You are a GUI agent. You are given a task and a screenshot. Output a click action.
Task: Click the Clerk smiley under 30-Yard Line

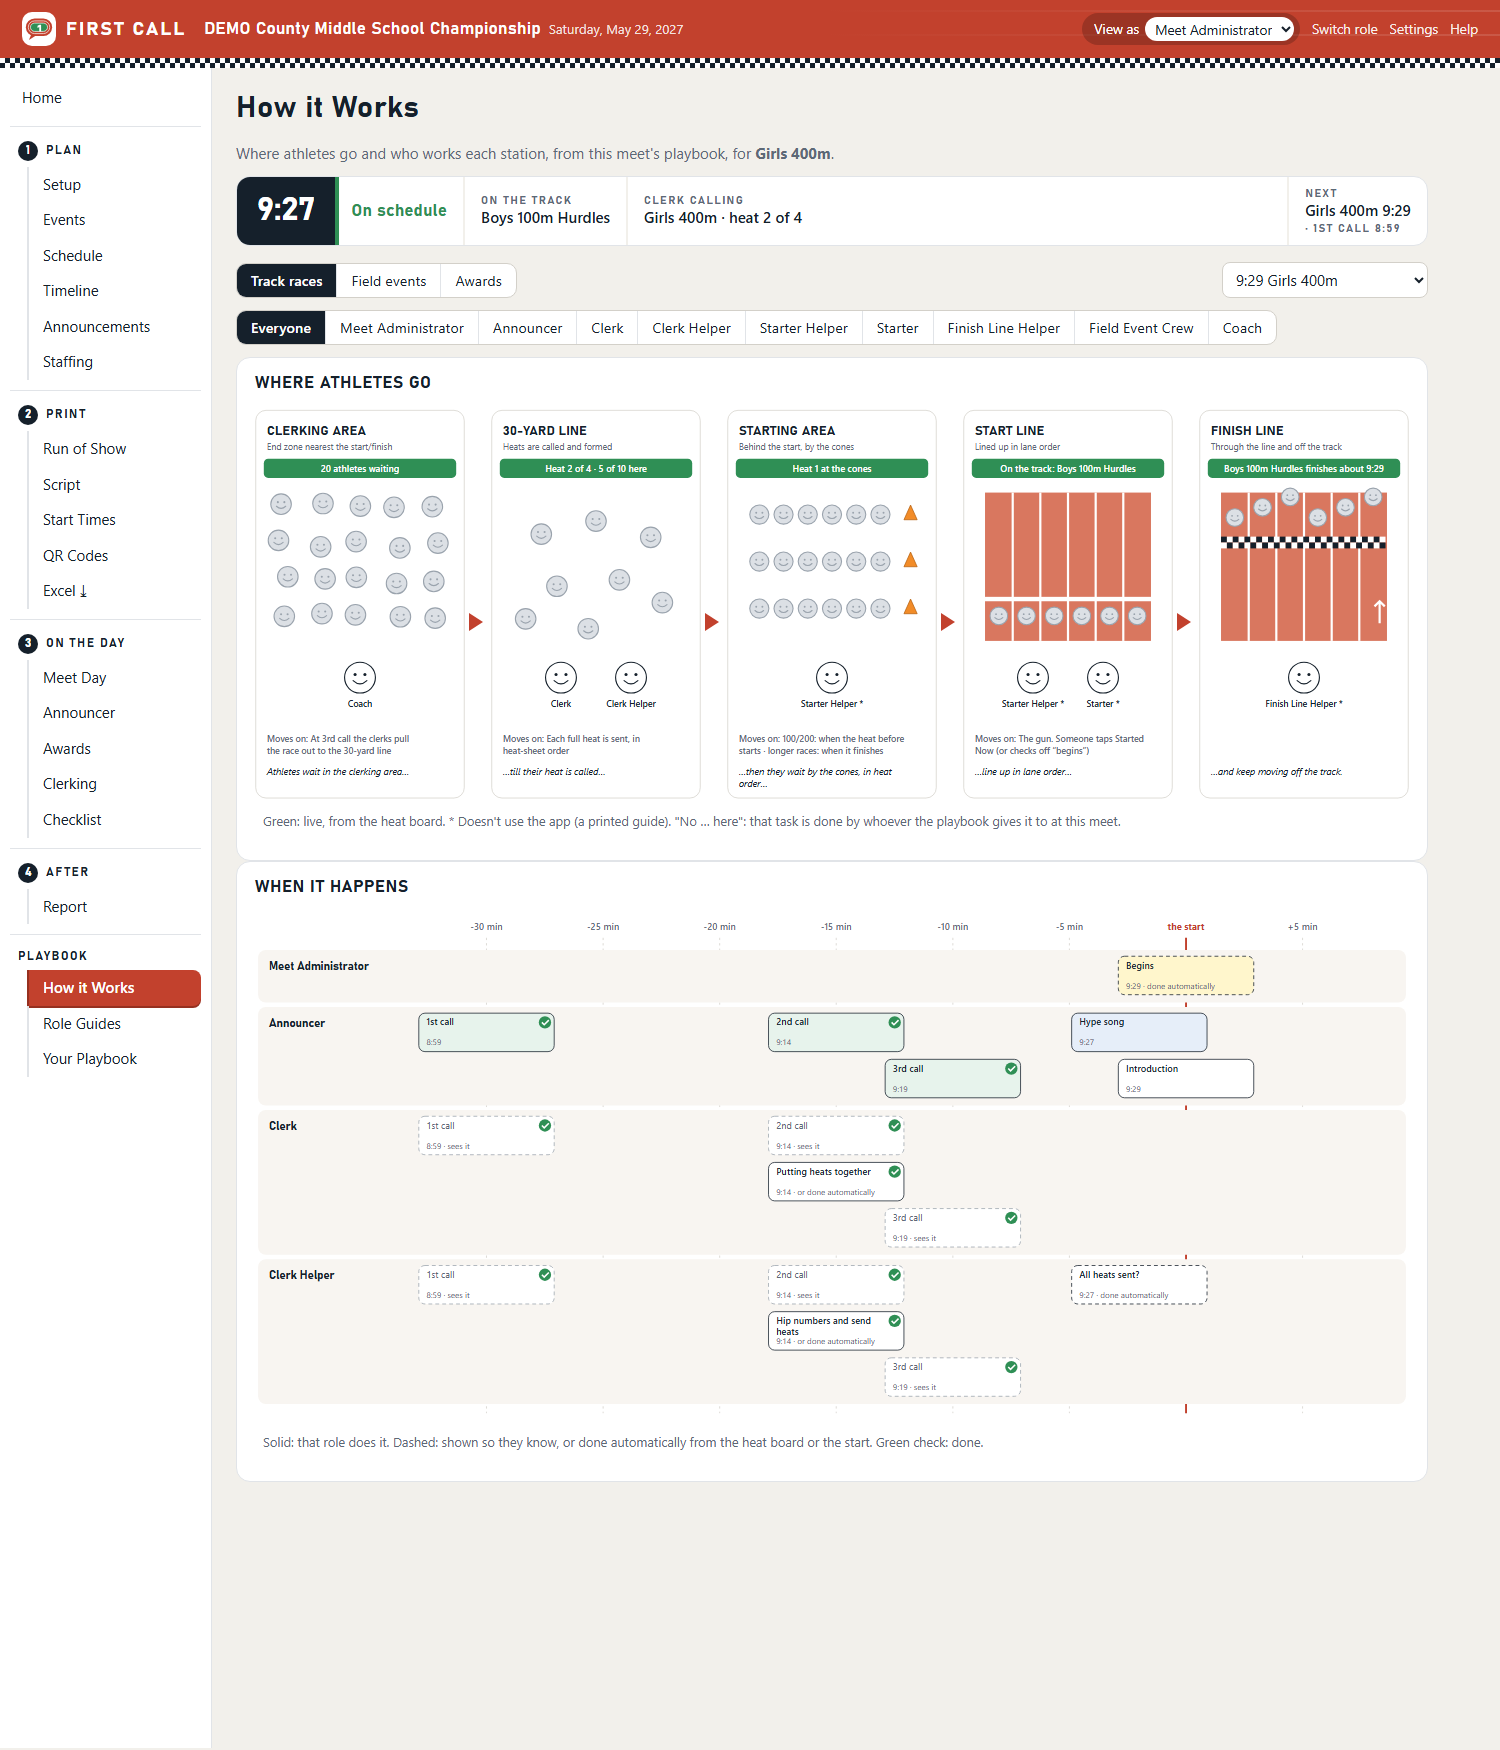pos(561,678)
